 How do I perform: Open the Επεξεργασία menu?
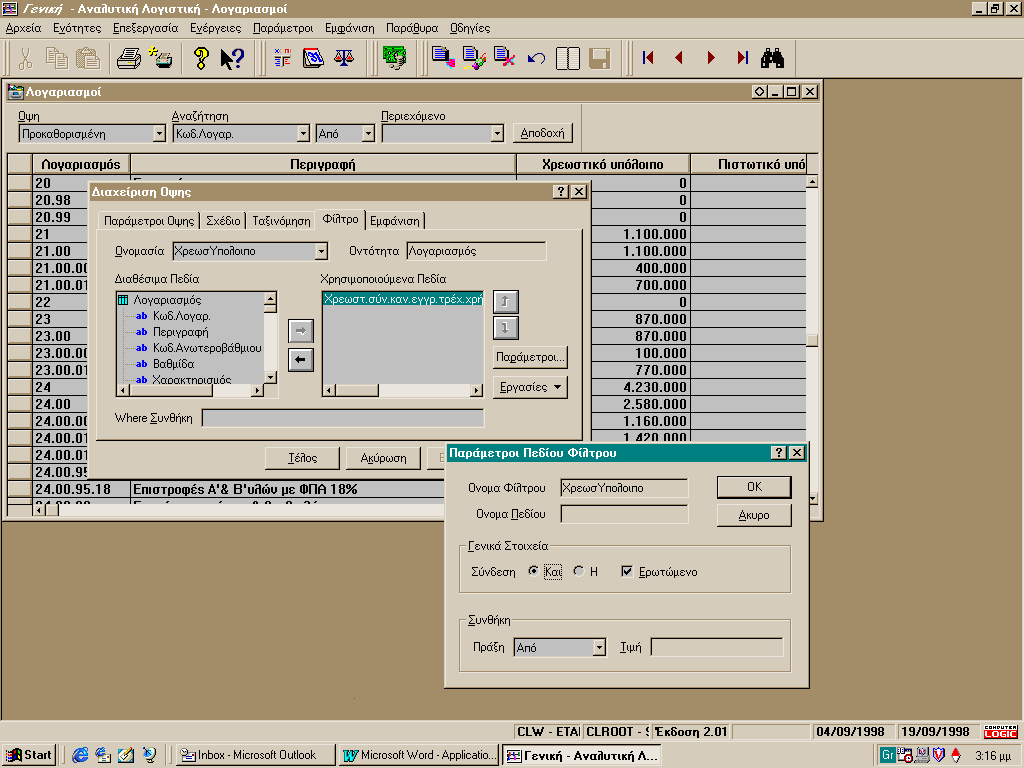146,28
